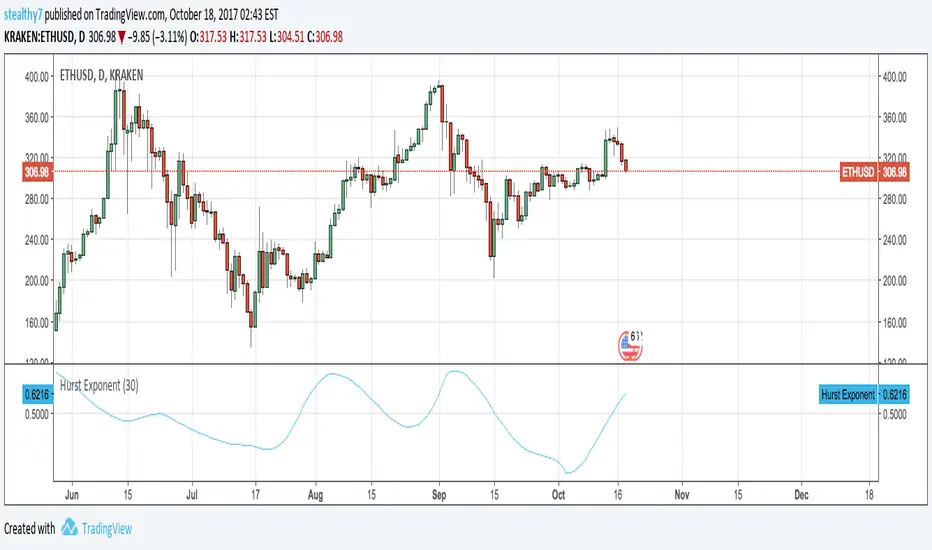Click the US flag economic event icon
Viewport: 932px width, 550px height.
click(631, 345)
